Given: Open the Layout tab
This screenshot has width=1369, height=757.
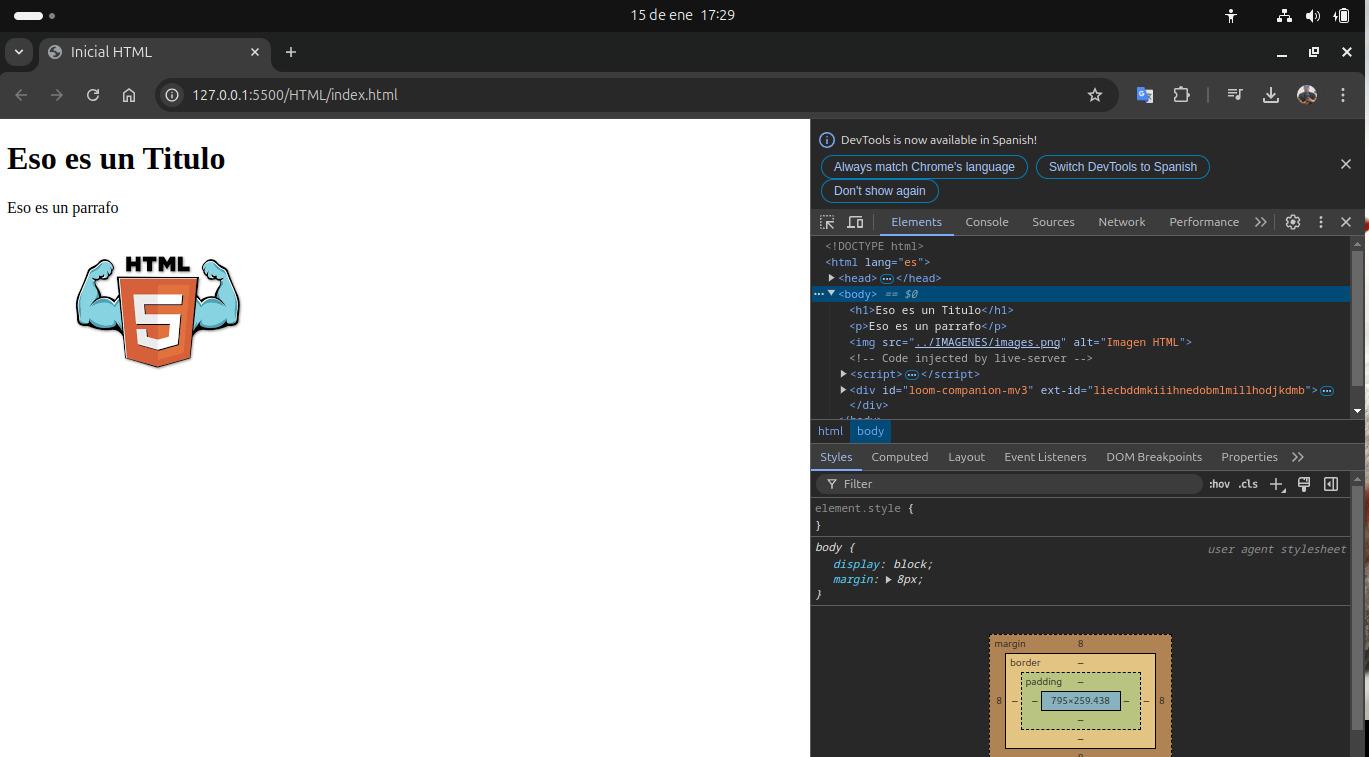Looking at the screenshot, I should pos(966,457).
